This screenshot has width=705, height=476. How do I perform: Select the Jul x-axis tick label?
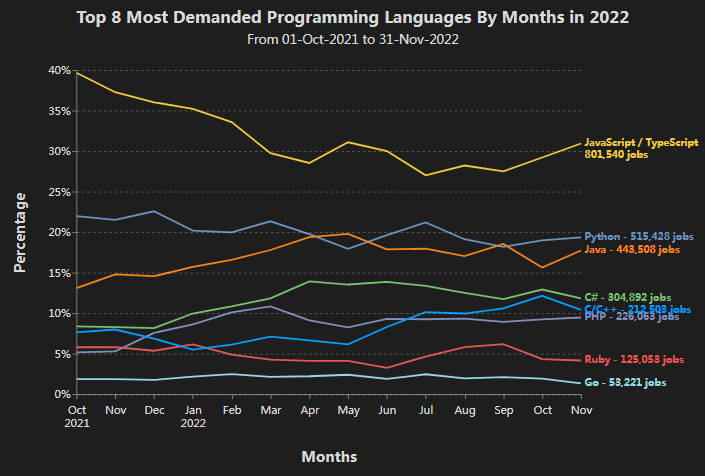[x=425, y=409]
